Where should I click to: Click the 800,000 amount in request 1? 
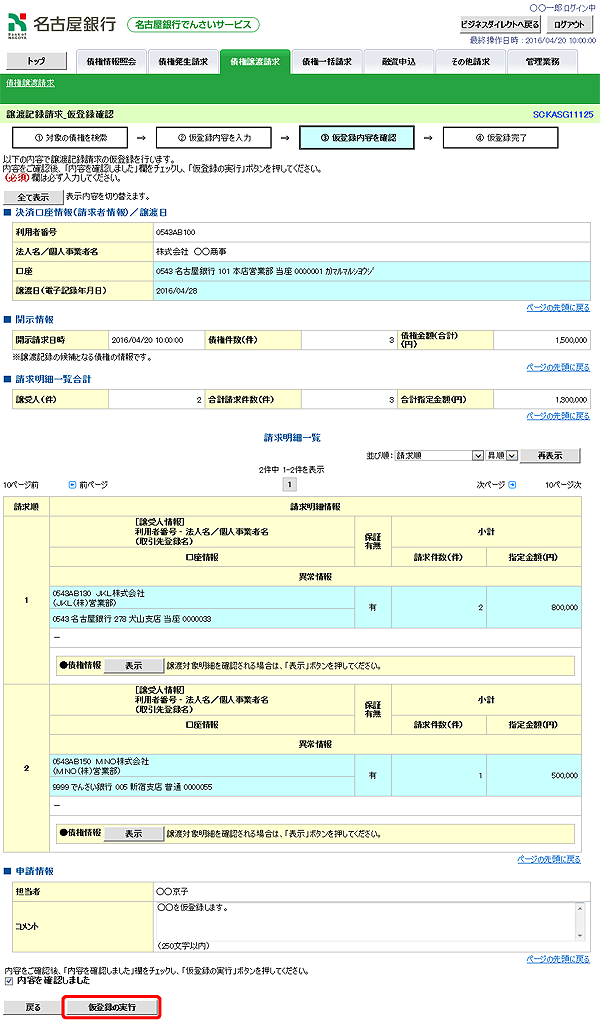pos(565,607)
